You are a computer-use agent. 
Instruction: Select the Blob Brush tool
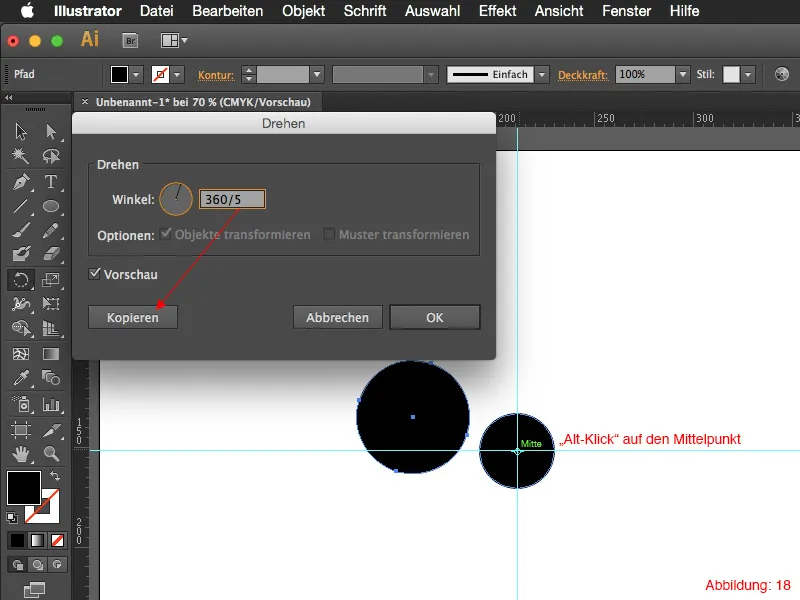click(x=21, y=254)
